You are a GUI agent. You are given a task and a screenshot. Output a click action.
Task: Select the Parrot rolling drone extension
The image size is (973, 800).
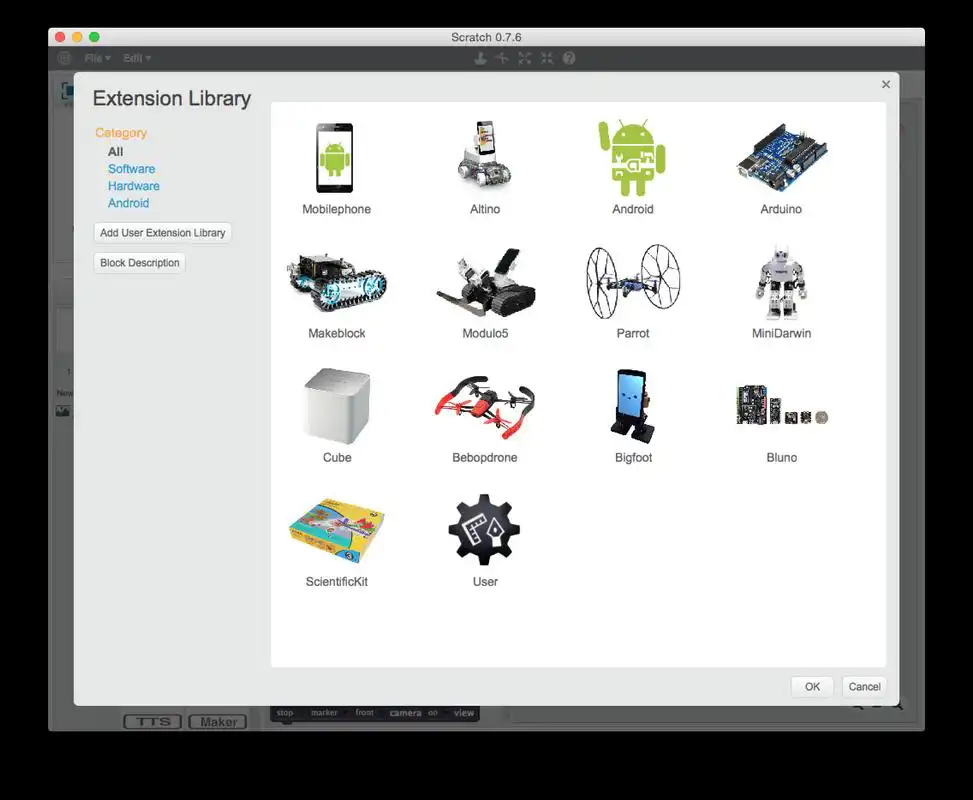tap(633, 282)
